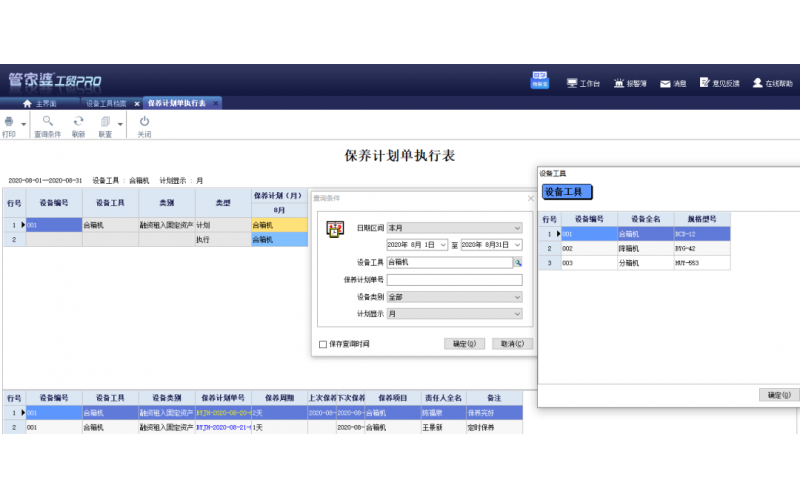Click the calendar icon in query dialog
The width and height of the screenshot is (800, 500).
335,229
